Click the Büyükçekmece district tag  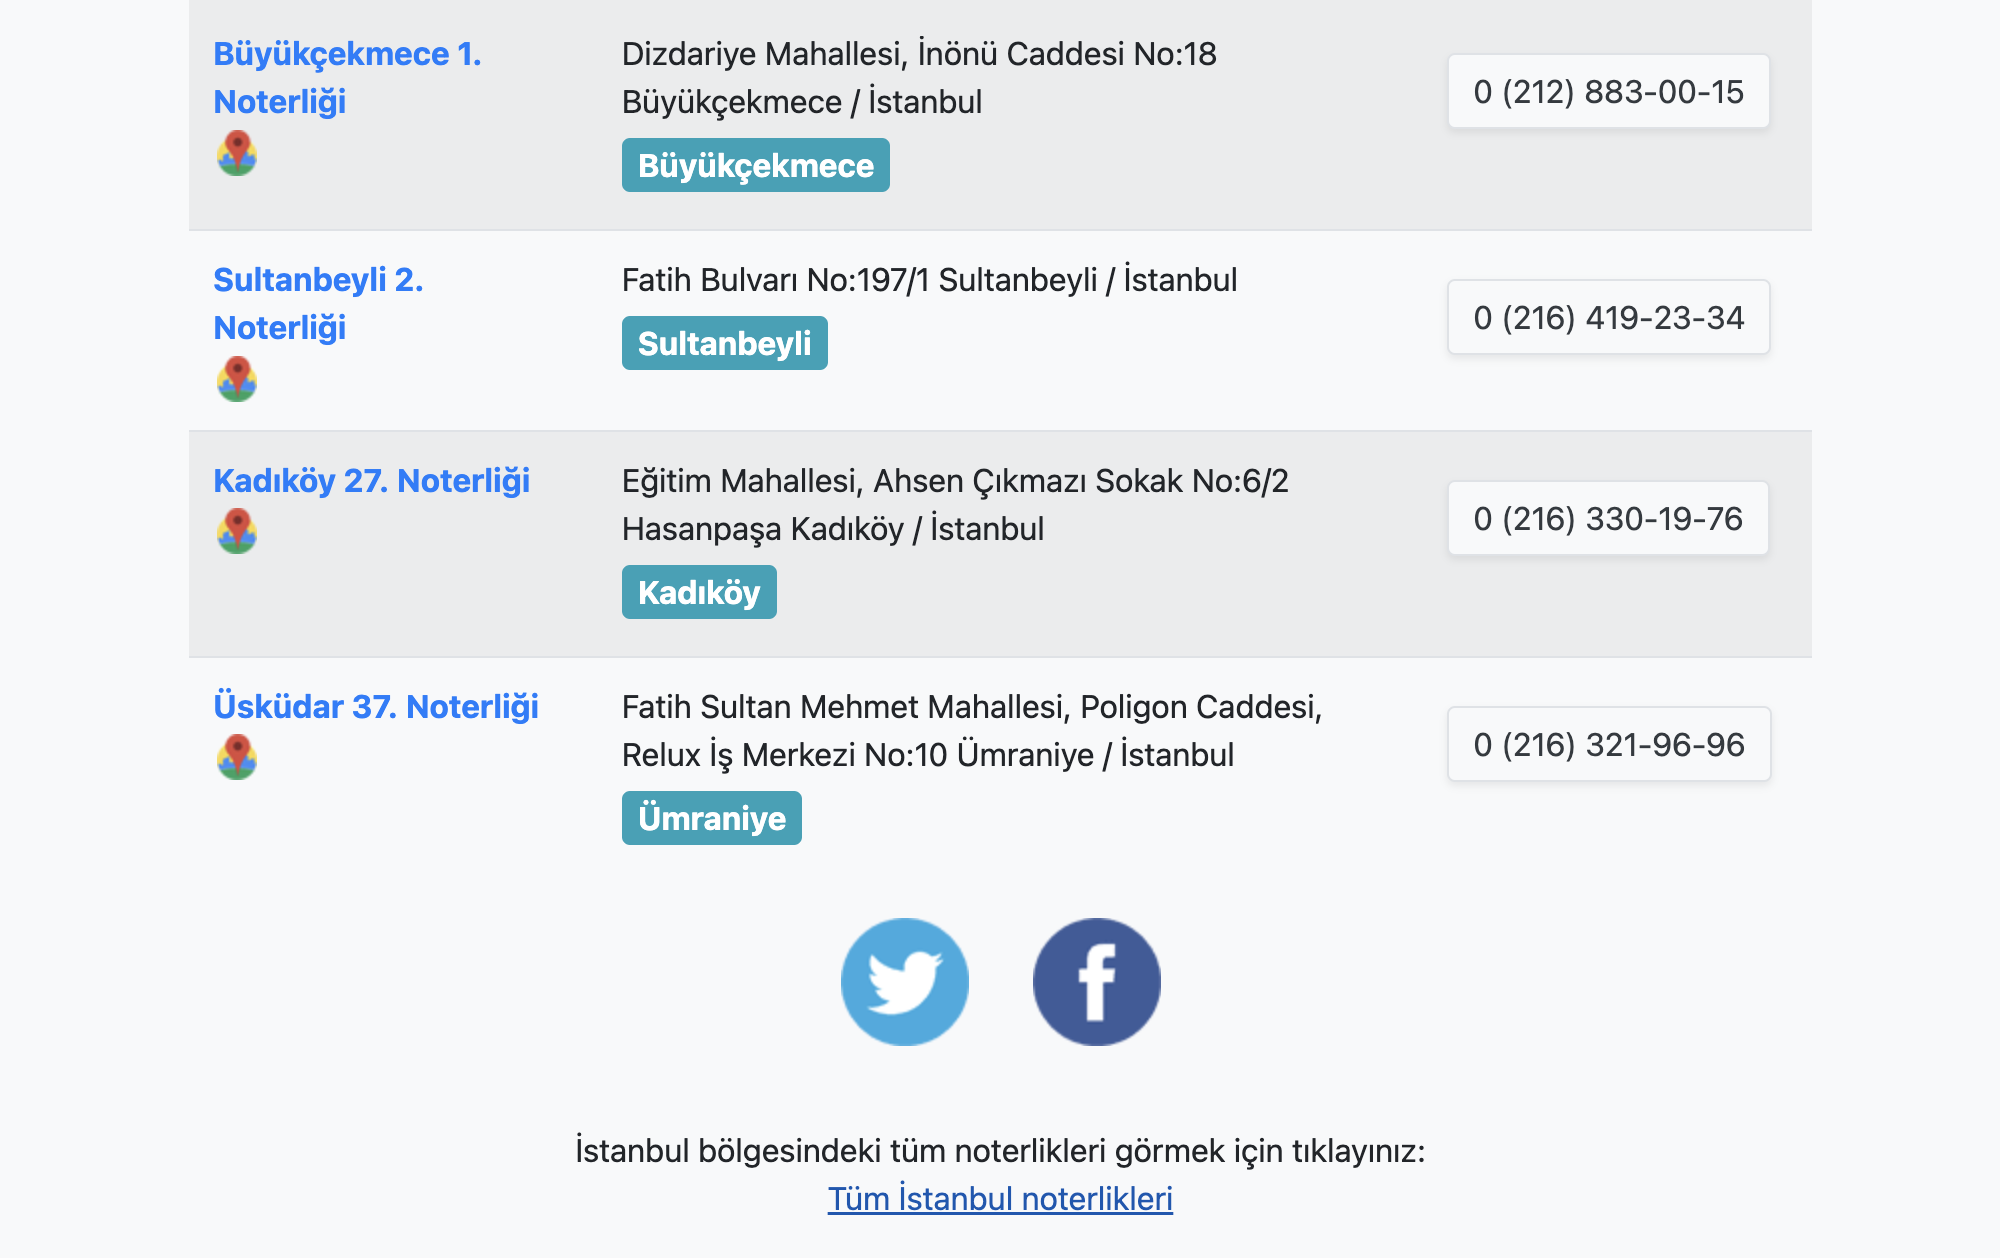pyautogui.click(x=756, y=165)
